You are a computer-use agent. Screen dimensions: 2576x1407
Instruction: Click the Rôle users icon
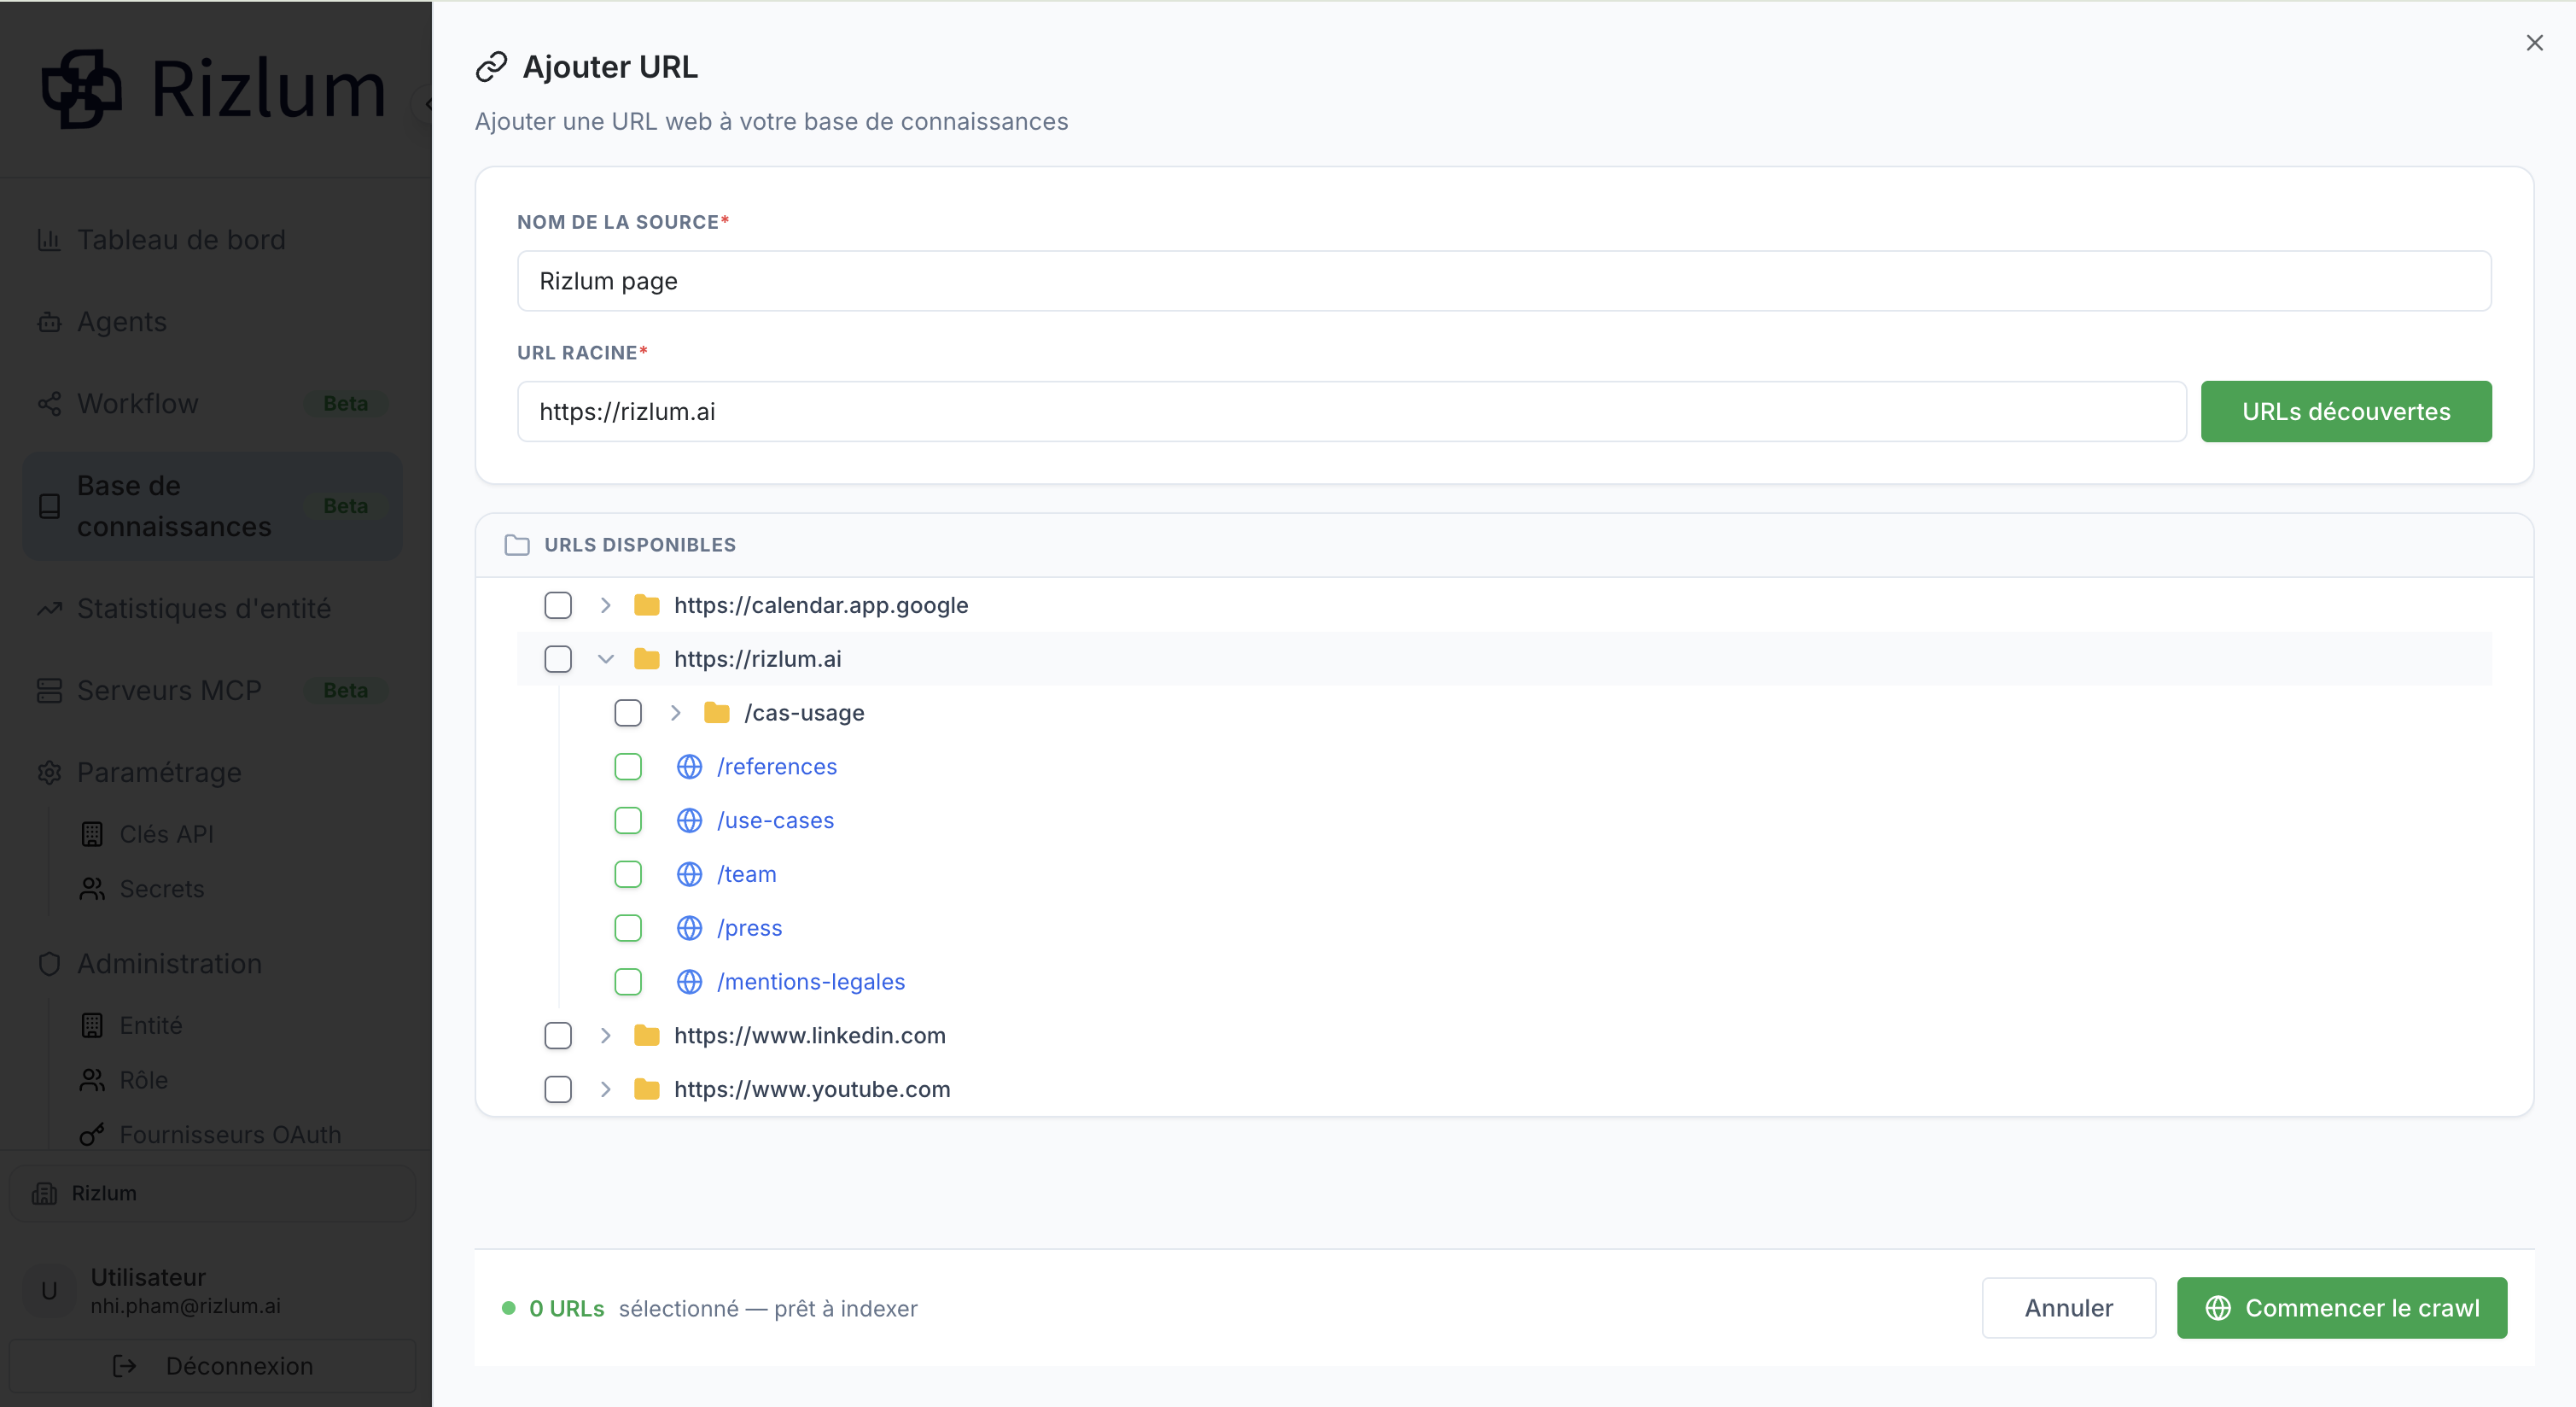pos(92,1080)
